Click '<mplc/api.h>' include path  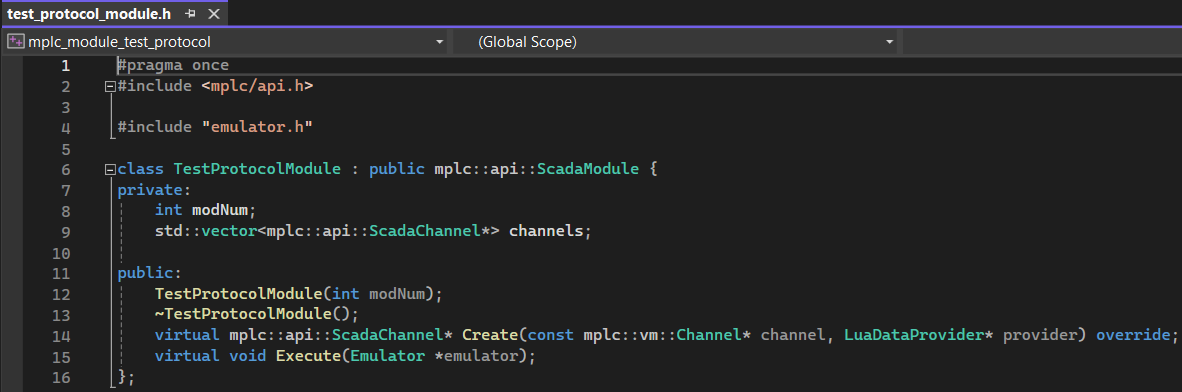(257, 86)
